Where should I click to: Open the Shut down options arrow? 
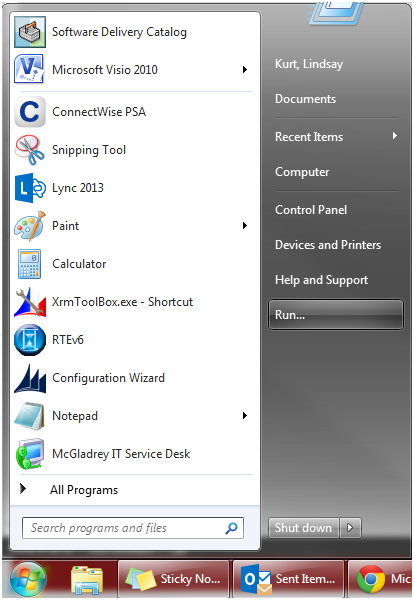[x=350, y=528]
